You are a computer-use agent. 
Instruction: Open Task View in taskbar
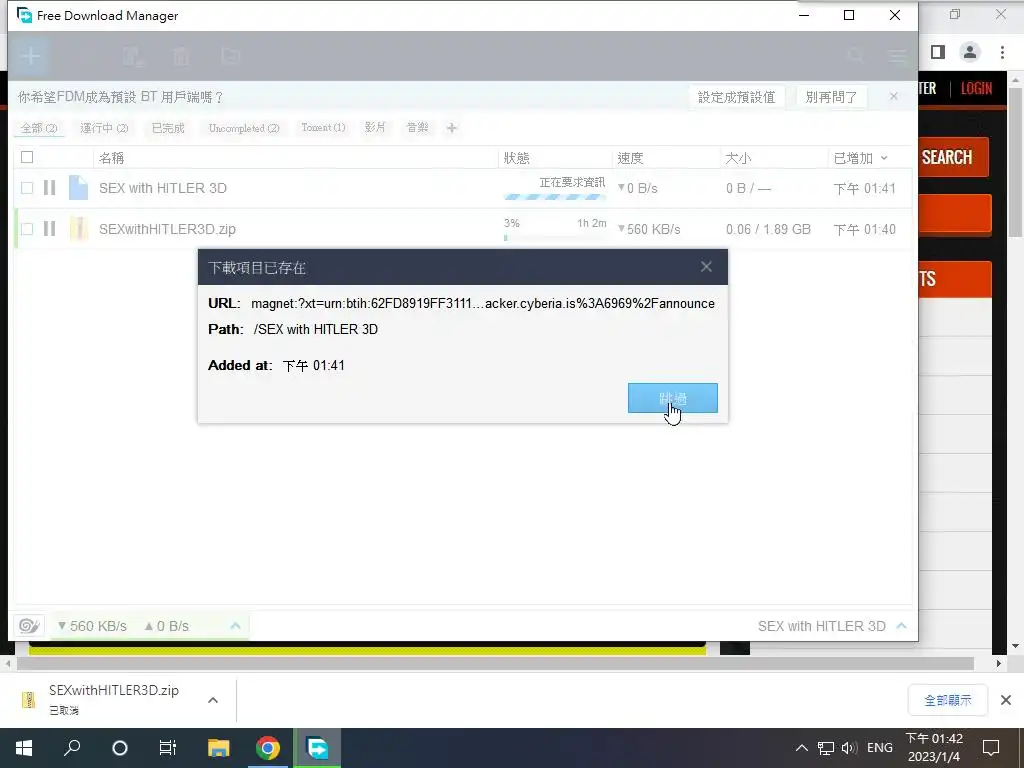(x=168, y=748)
